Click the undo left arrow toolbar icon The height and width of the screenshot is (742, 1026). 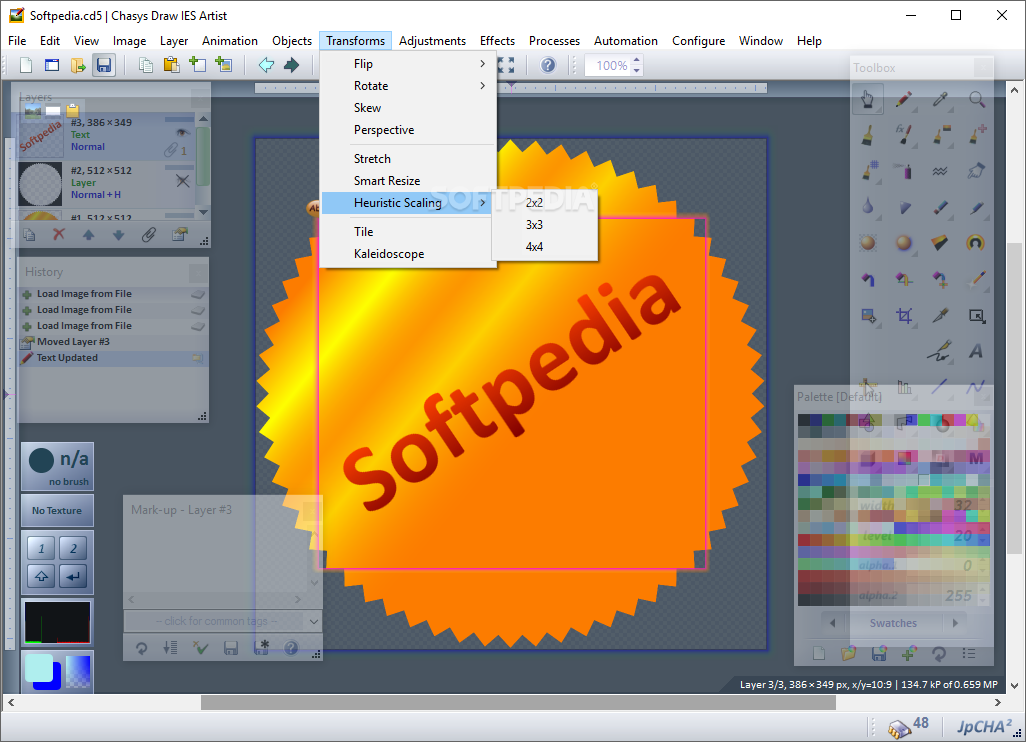(266, 65)
